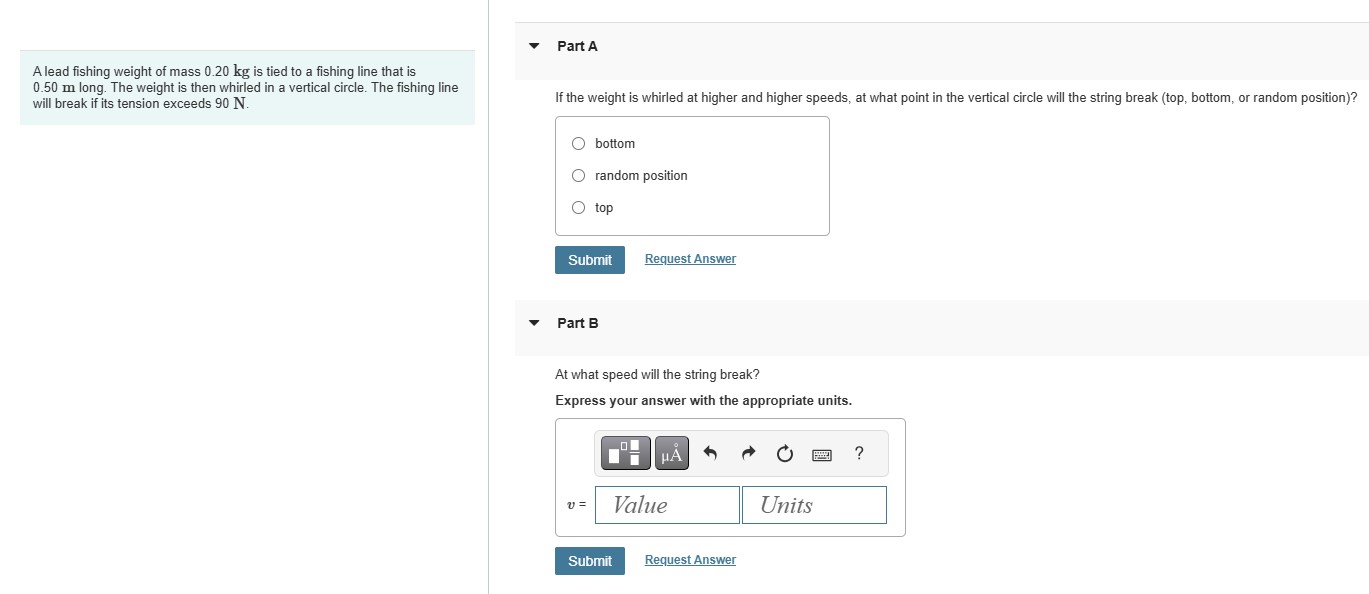Screen dimensions: 1369x594
Task: Collapse the Part A section arrow
Action: [x=534, y=46]
